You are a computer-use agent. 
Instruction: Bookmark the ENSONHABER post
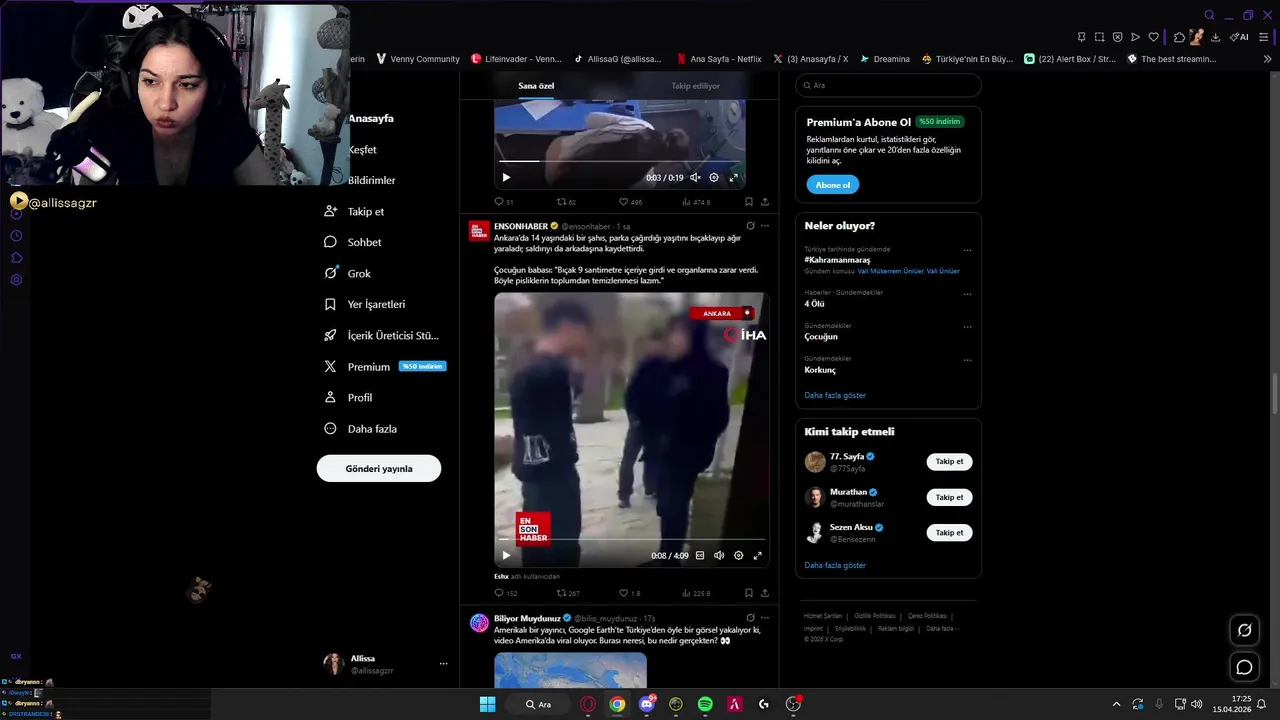pos(748,593)
